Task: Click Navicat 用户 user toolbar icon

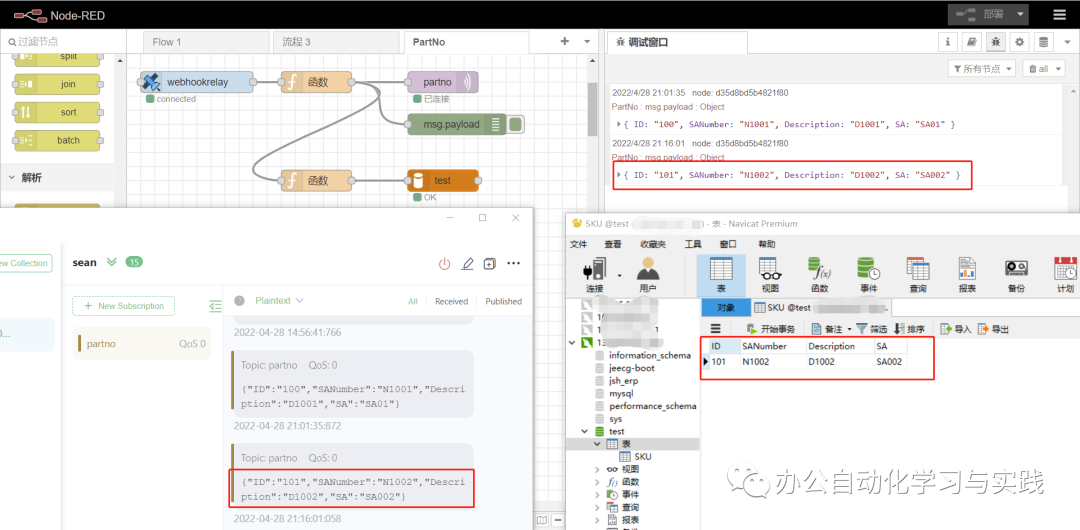Action: point(647,274)
